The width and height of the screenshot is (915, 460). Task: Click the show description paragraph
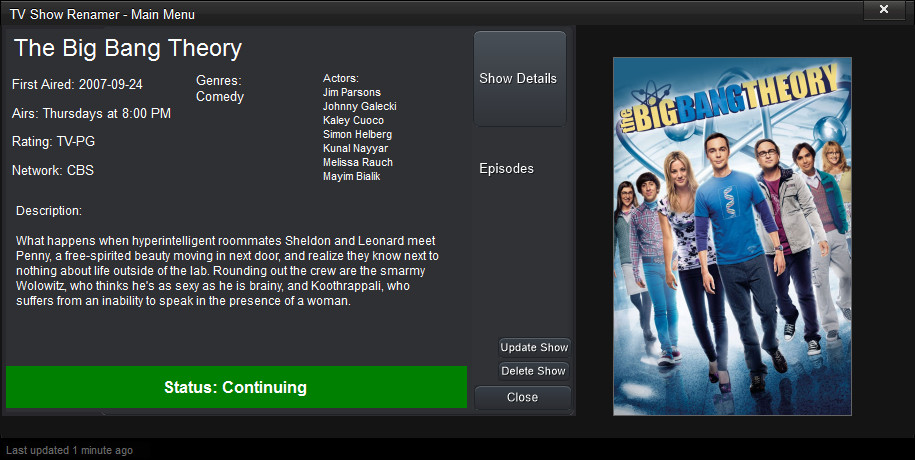[227, 271]
